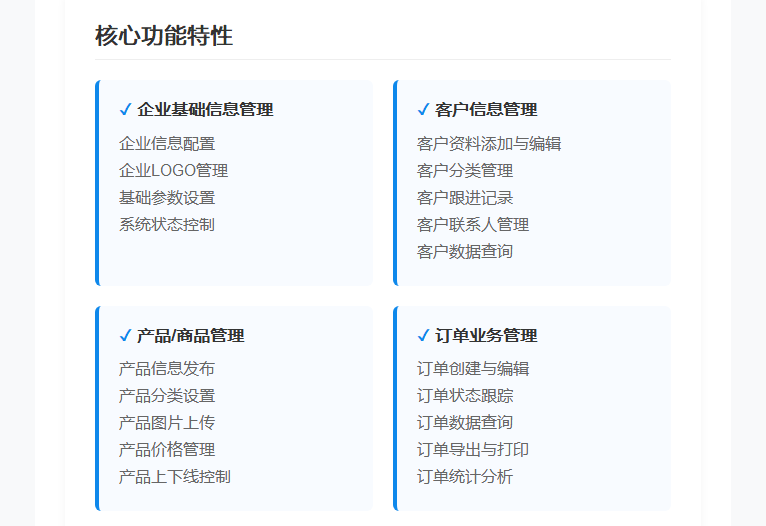Select the 产品信息发布 list item

(167, 369)
